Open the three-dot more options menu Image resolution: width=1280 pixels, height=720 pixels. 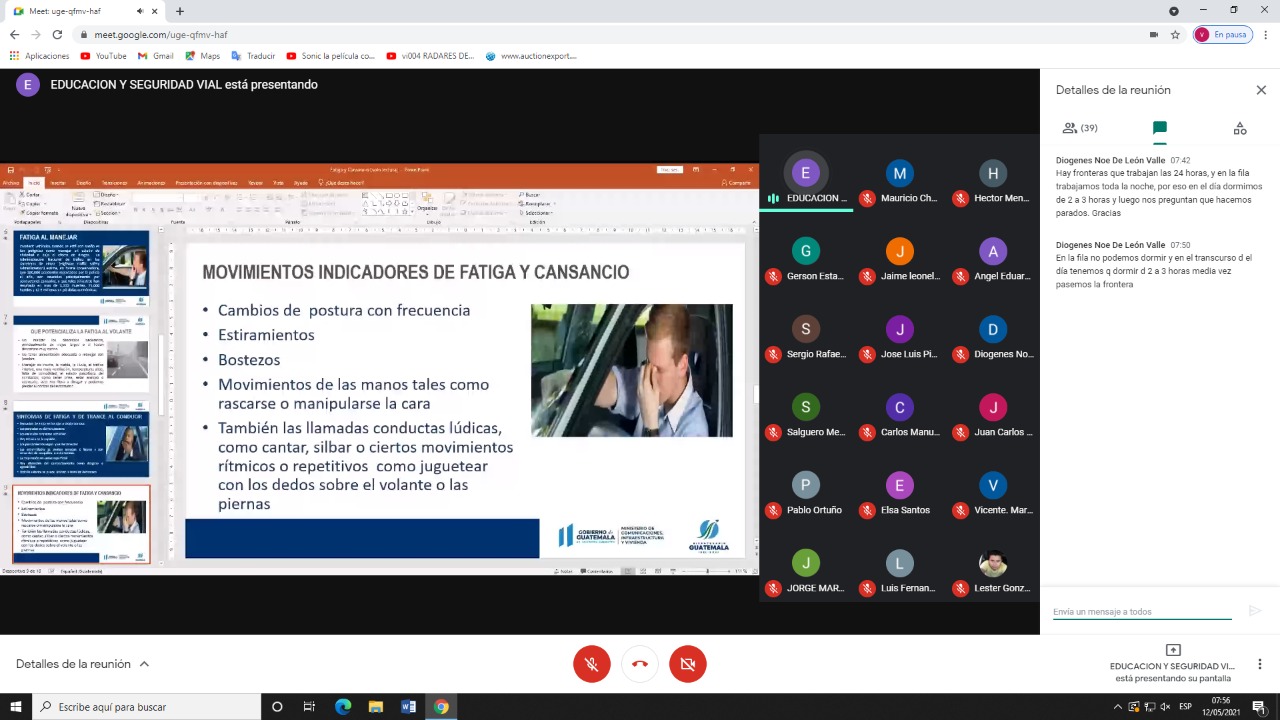tap(1259, 664)
